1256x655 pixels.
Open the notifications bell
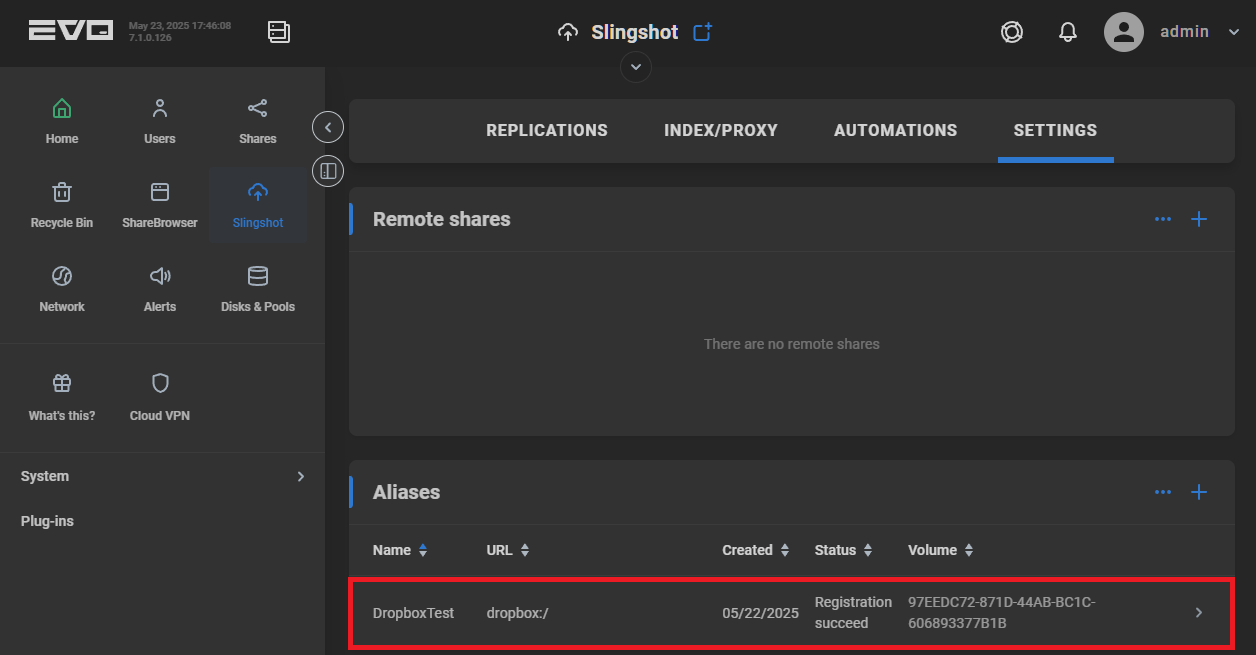point(1067,32)
